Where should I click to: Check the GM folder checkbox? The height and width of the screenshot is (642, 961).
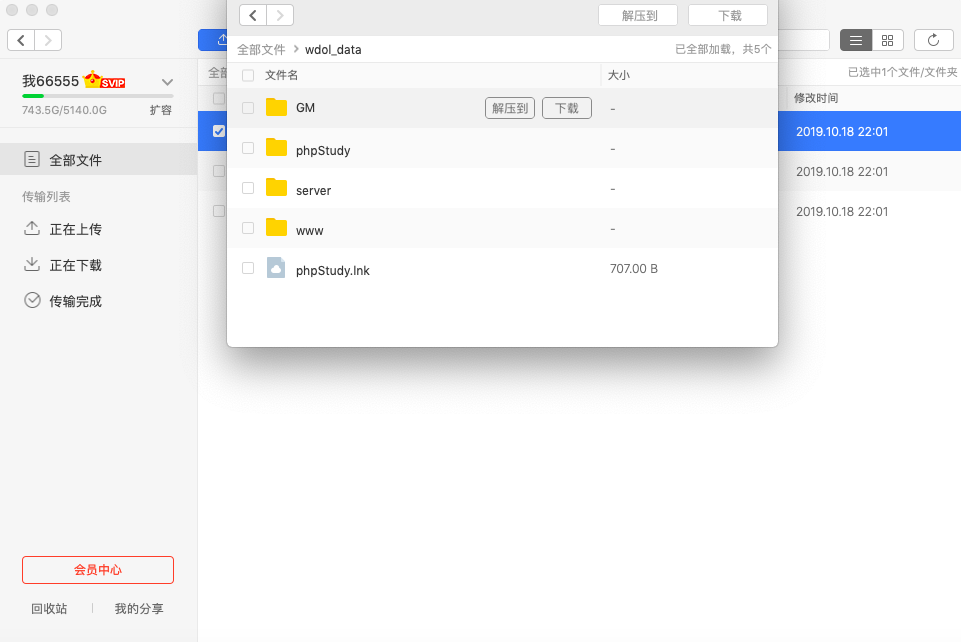pos(248,108)
